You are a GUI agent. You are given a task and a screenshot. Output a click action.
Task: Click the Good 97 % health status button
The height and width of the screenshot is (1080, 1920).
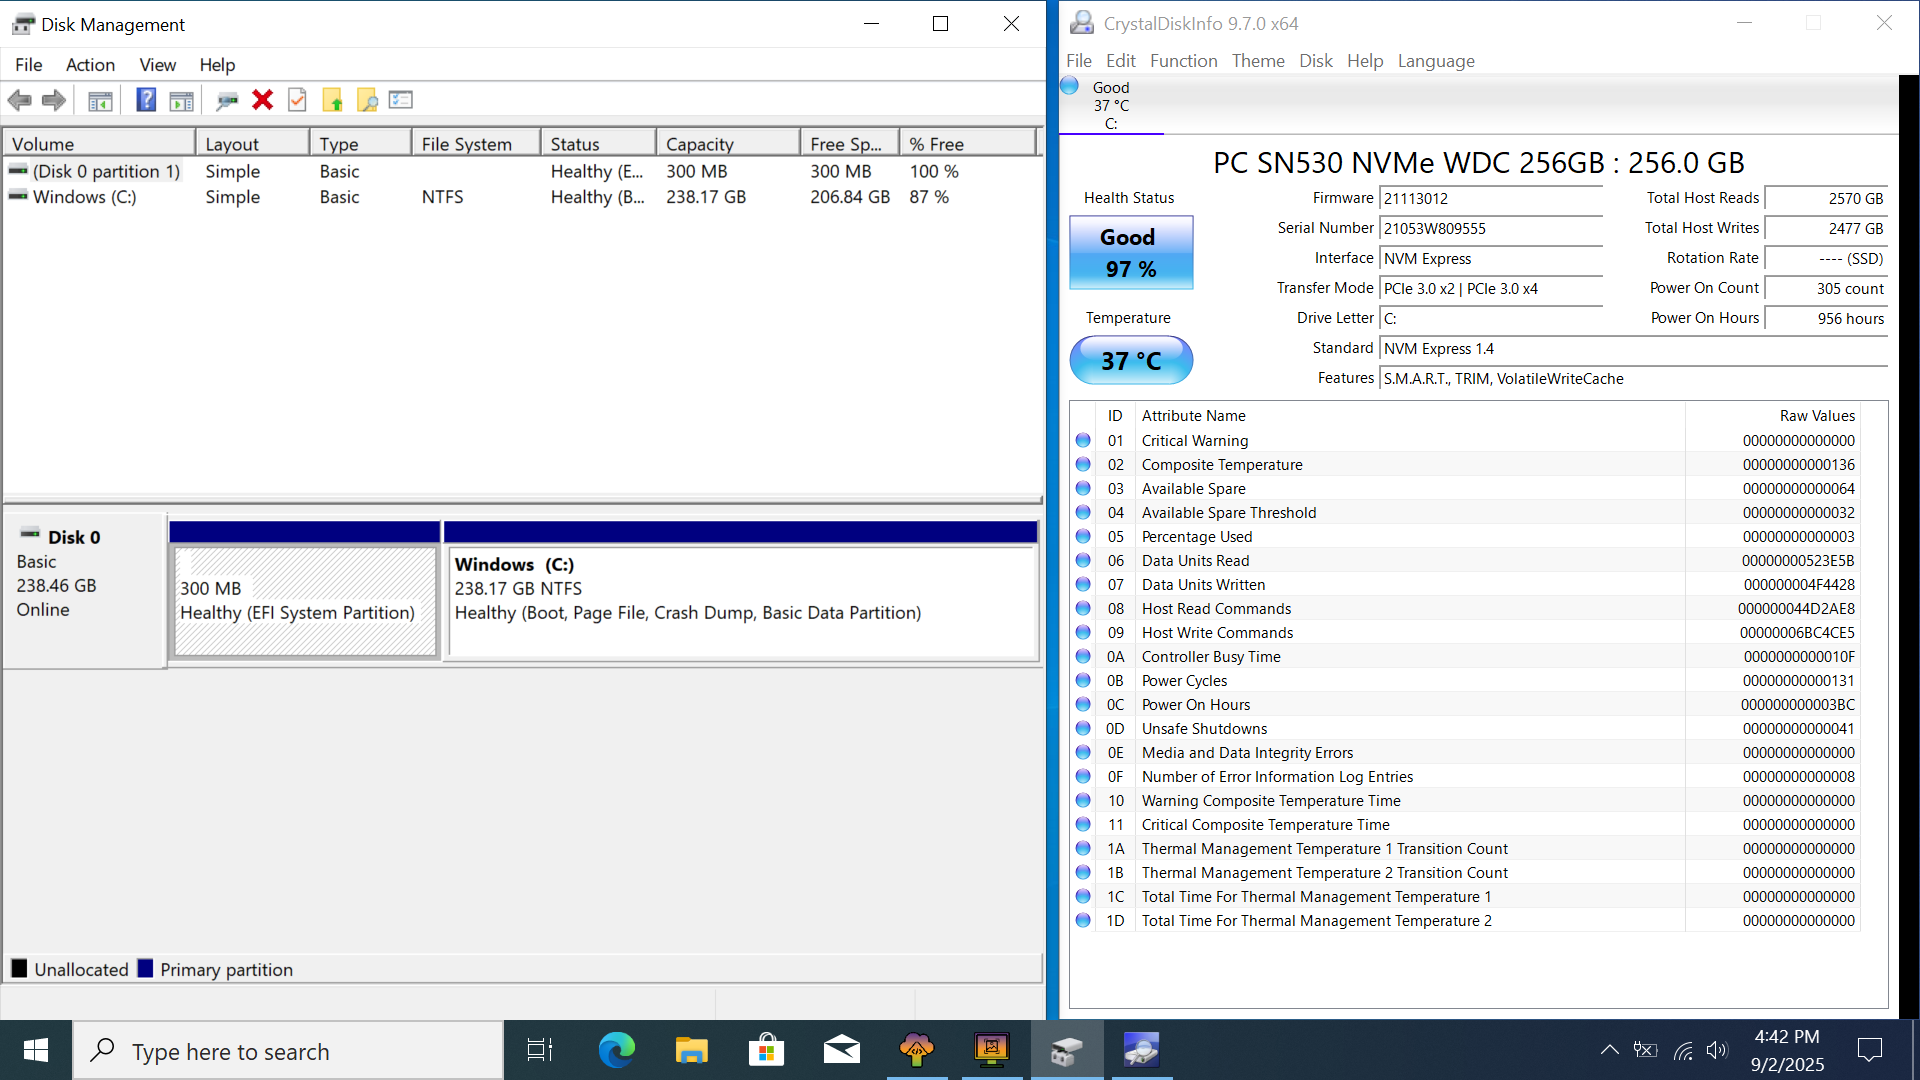tap(1131, 253)
